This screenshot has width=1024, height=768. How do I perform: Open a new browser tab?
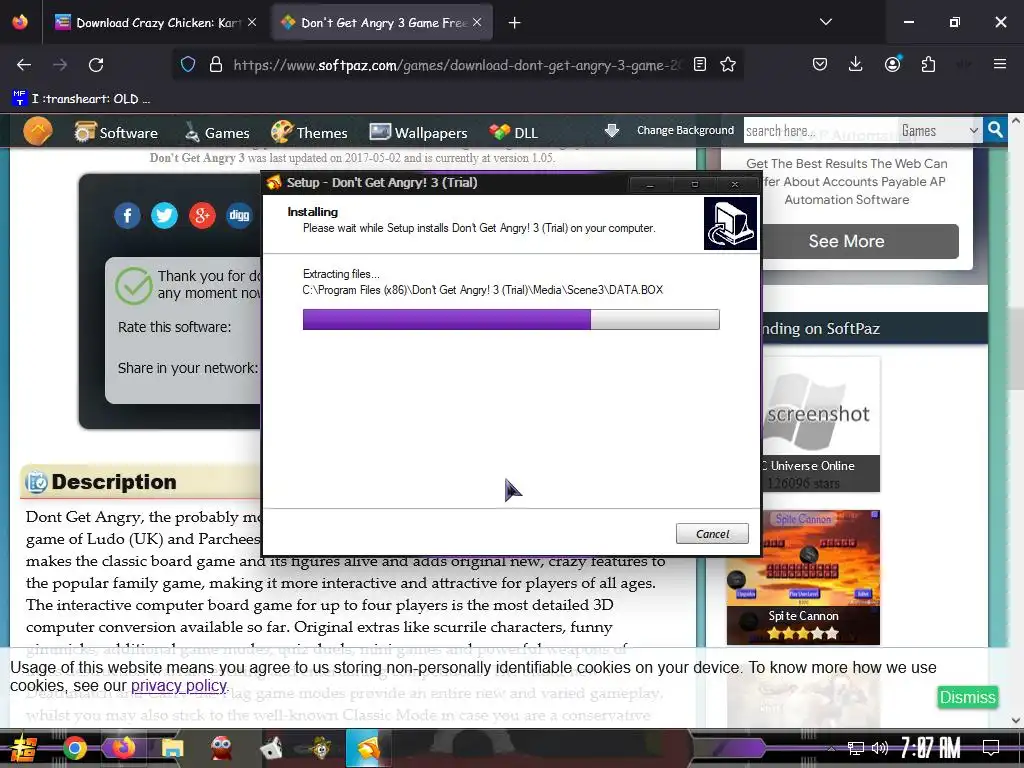pyautogui.click(x=515, y=23)
